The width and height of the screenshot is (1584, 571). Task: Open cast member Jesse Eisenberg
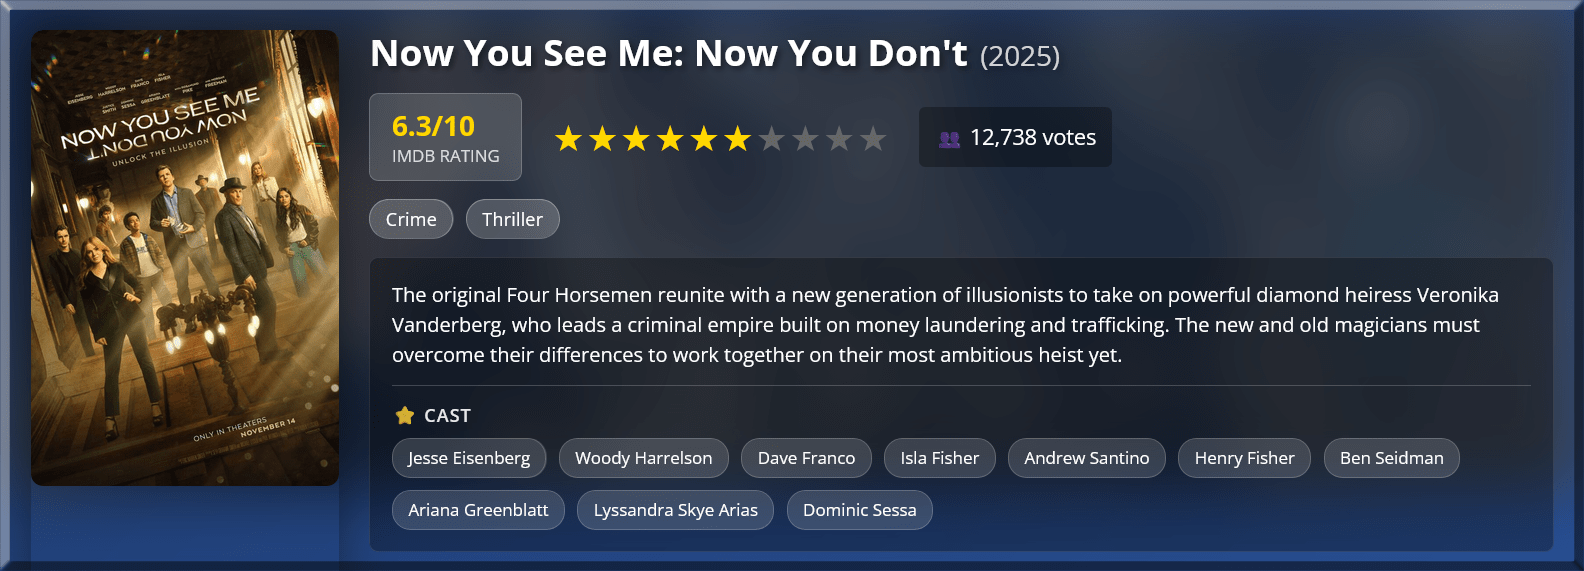[469, 458]
